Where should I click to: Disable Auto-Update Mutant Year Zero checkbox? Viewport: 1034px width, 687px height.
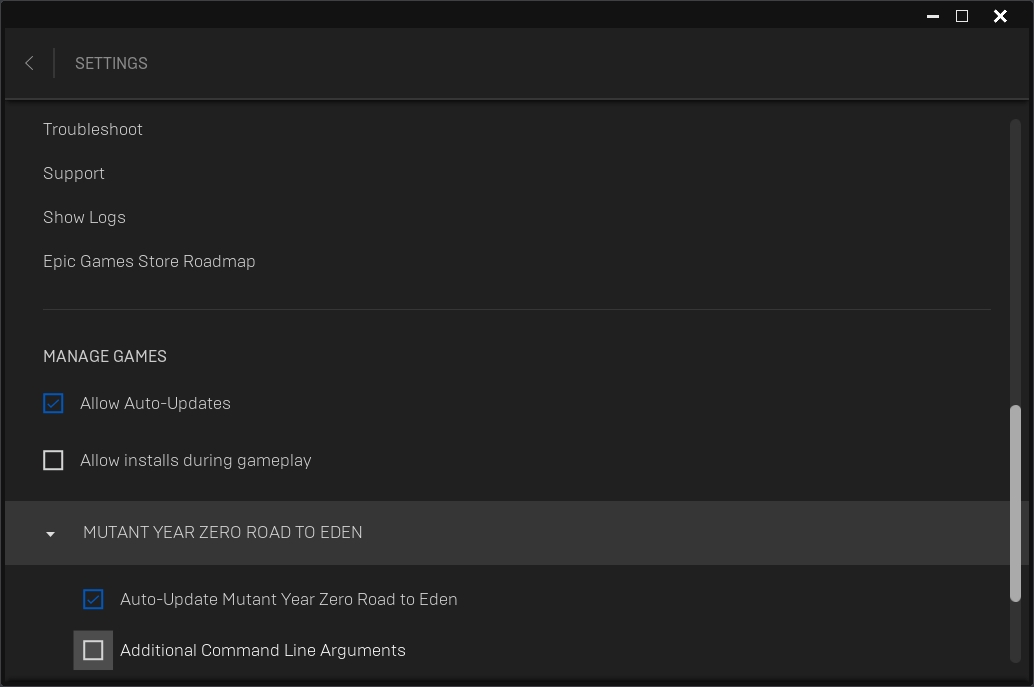[93, 599]
